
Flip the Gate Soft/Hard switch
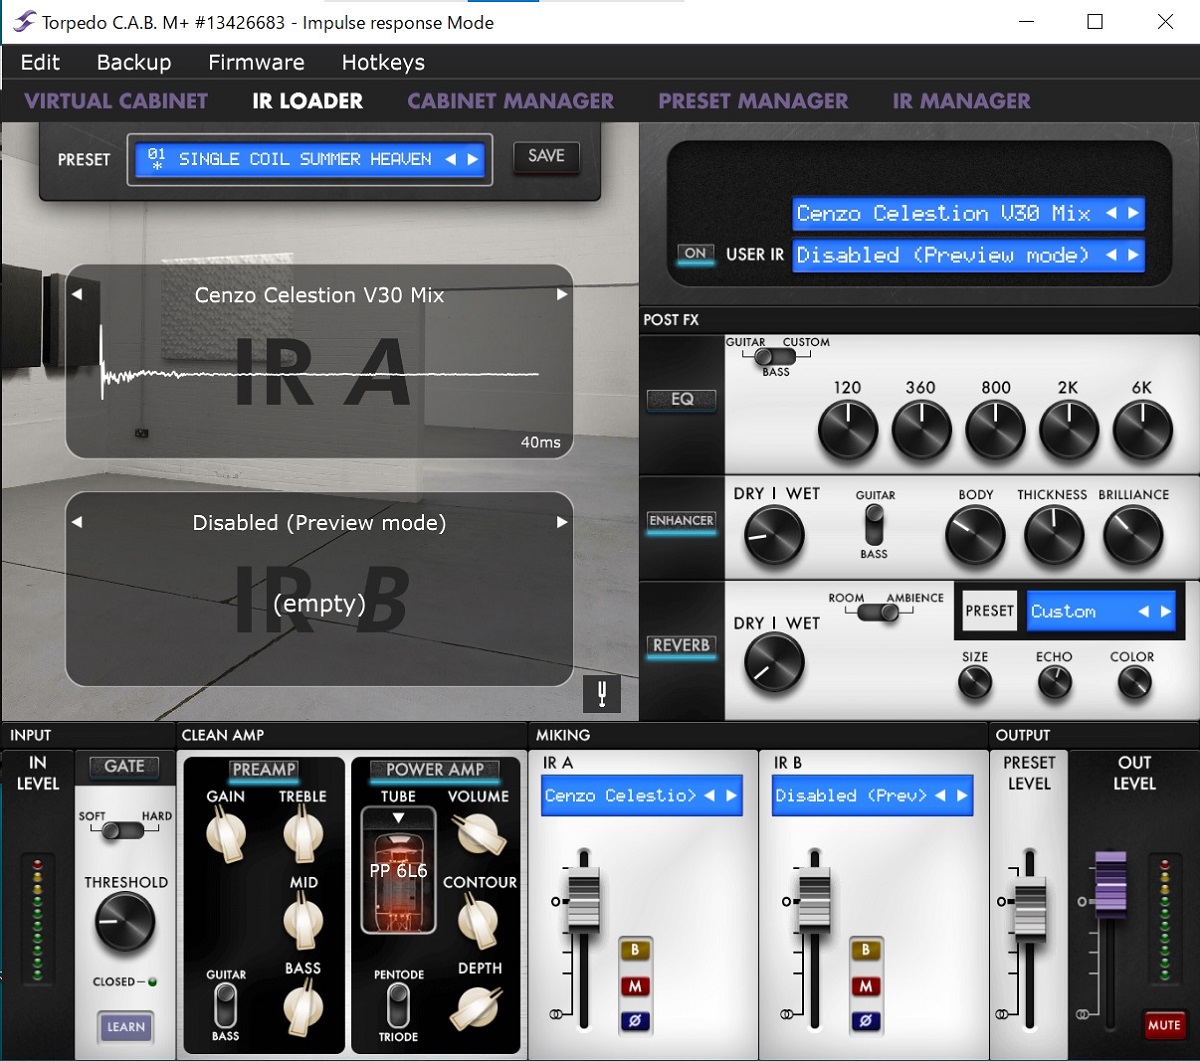click(x=125, y=830)
